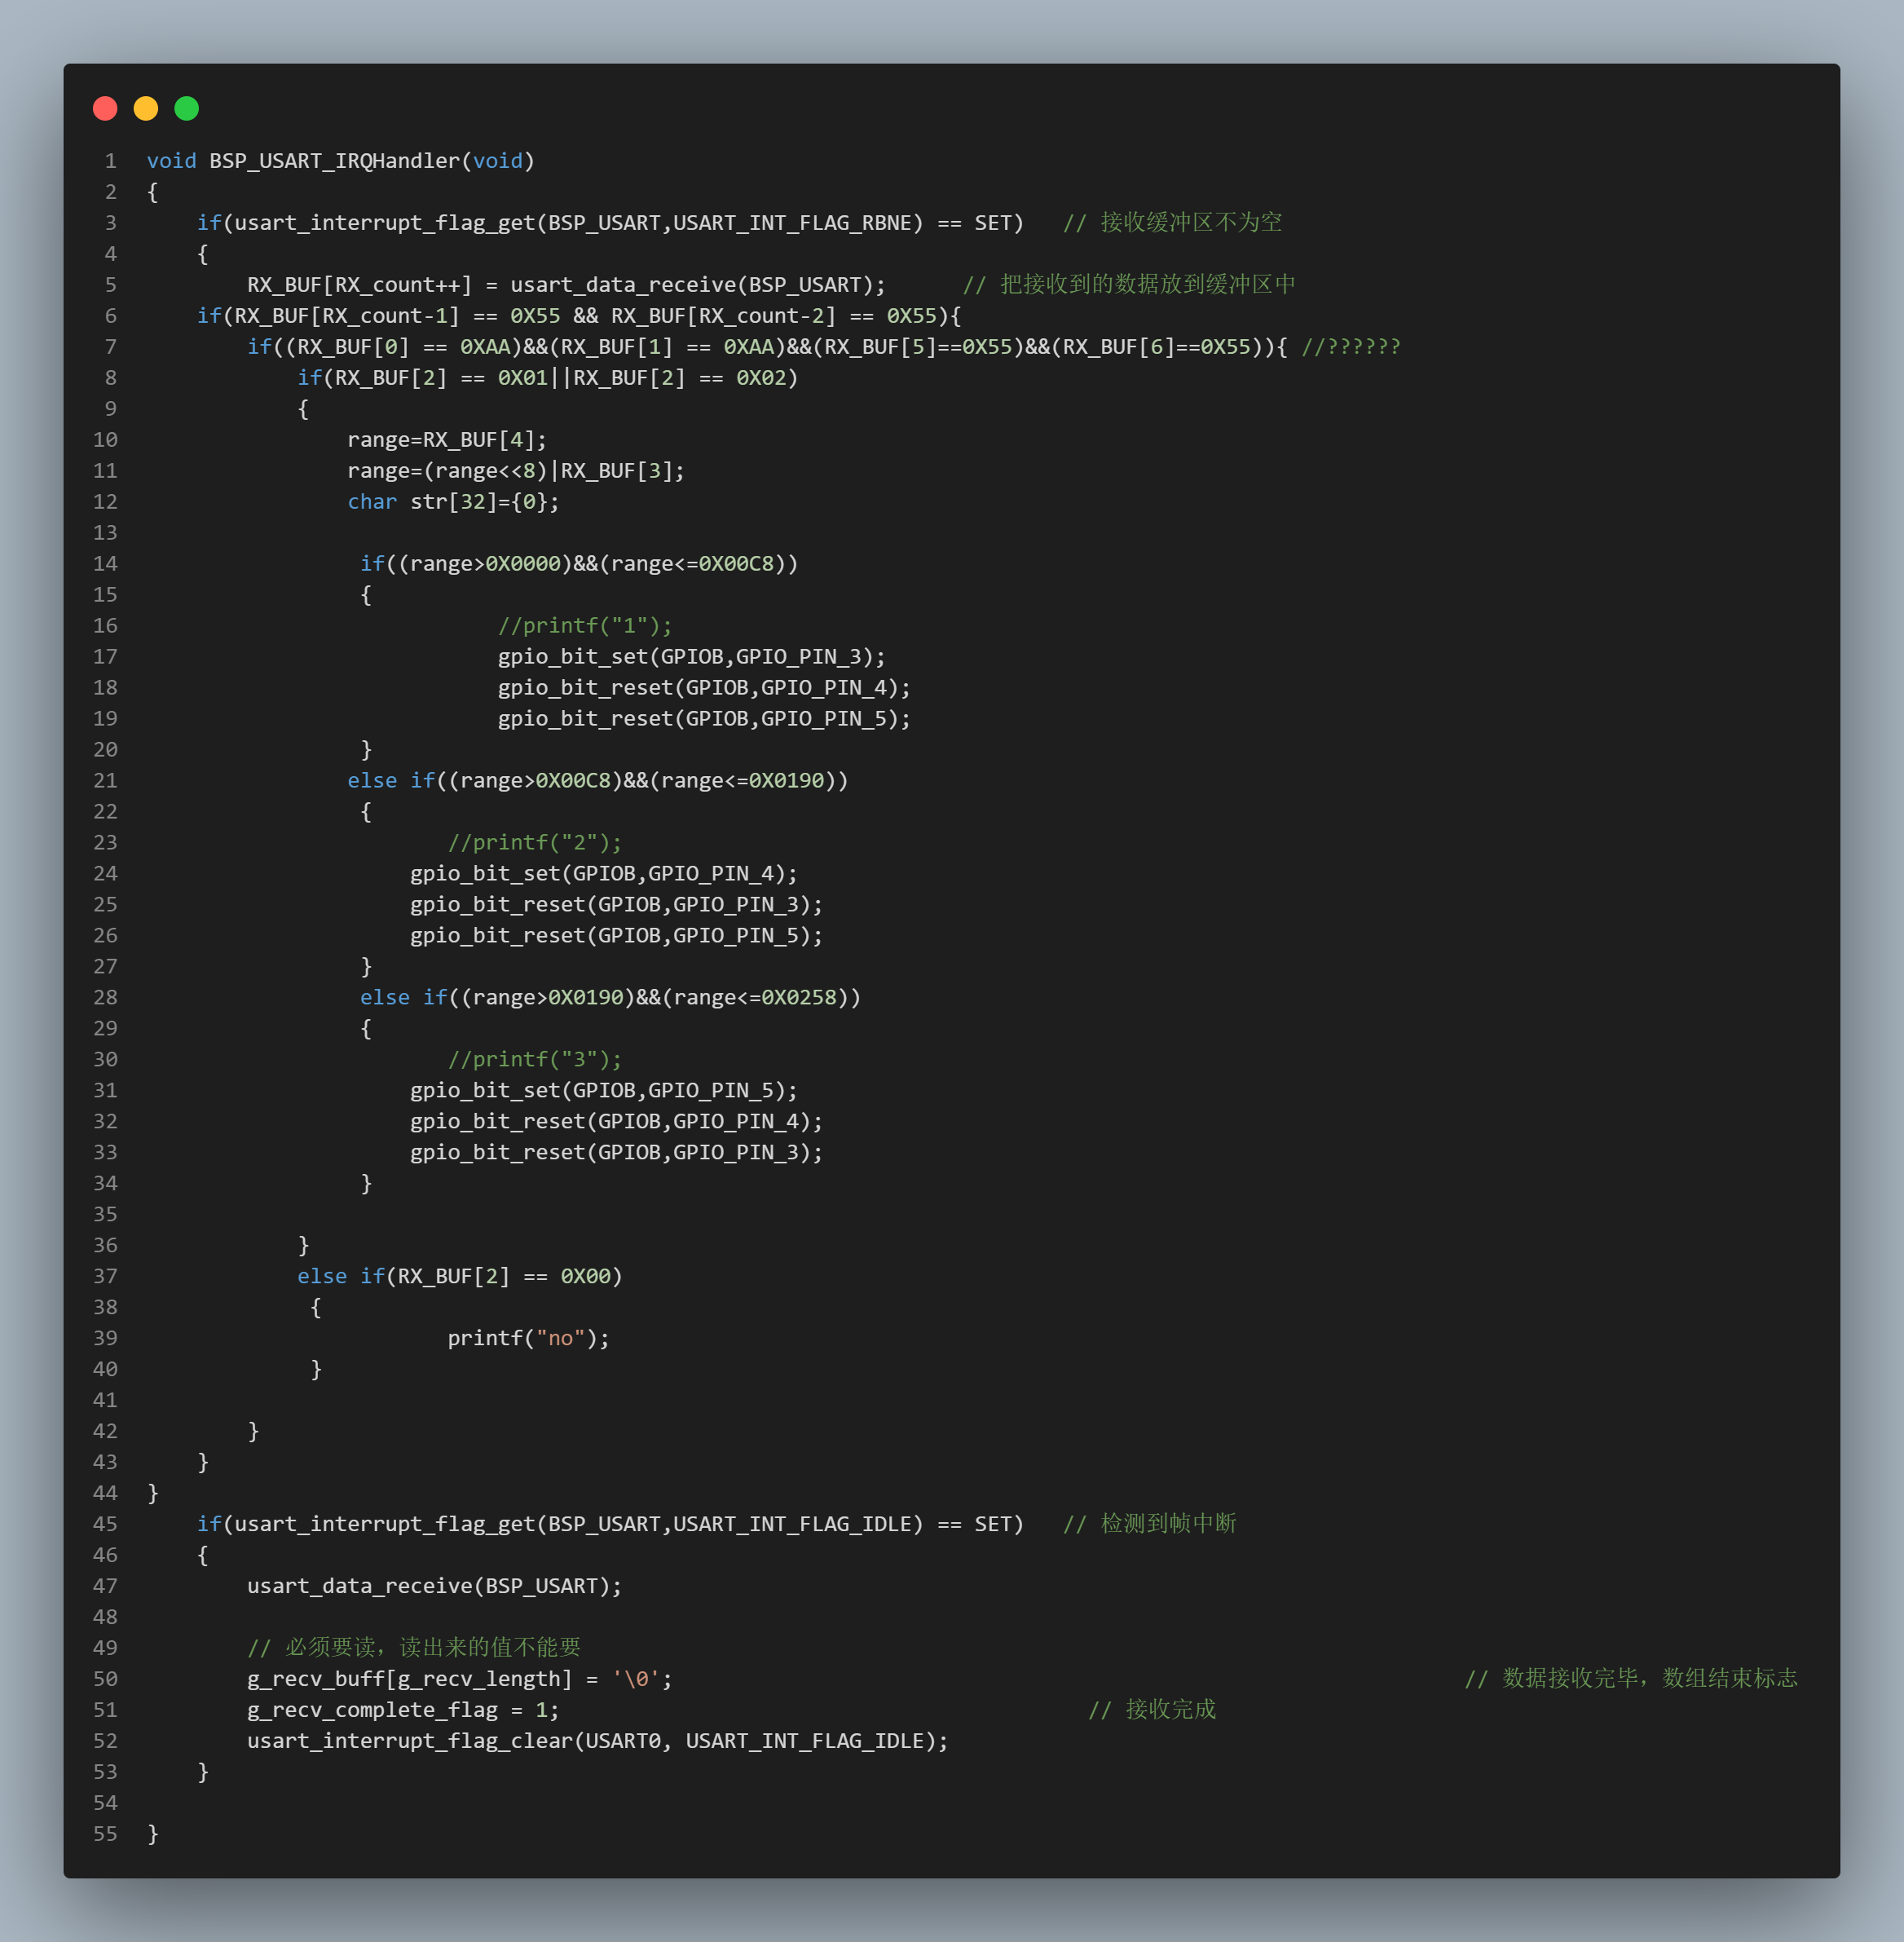Click 'range=RX_BUF[4];' statement
This screenshot has height=1942, width=1904.
(x=447, y=440)
